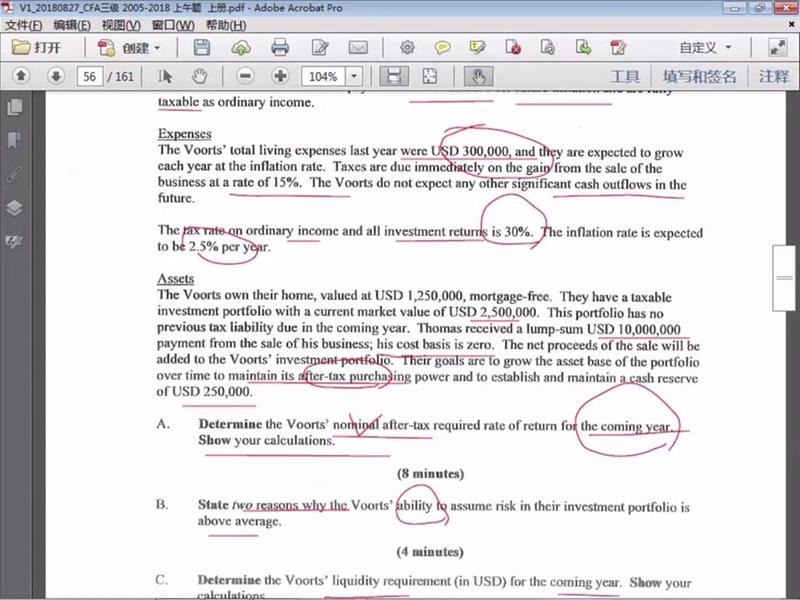Toggle the scrolling-mode fit width button
Viewport: 800px width, 600px height.
394,76
